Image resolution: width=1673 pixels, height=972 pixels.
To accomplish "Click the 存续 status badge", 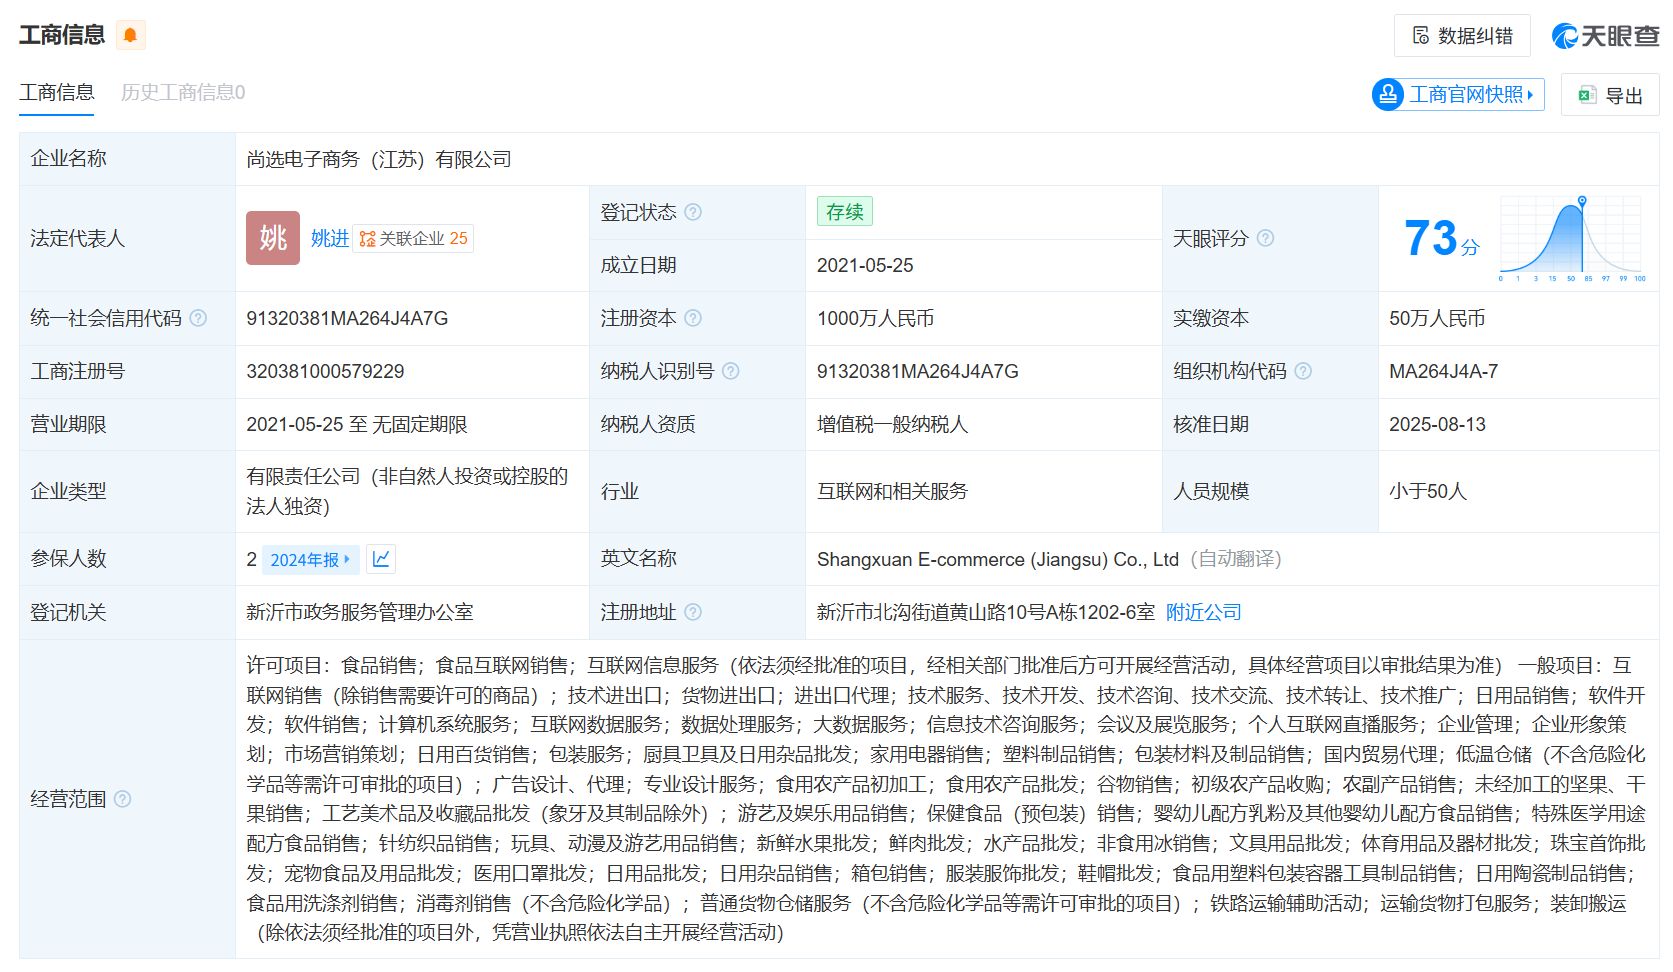I will 845,212.
